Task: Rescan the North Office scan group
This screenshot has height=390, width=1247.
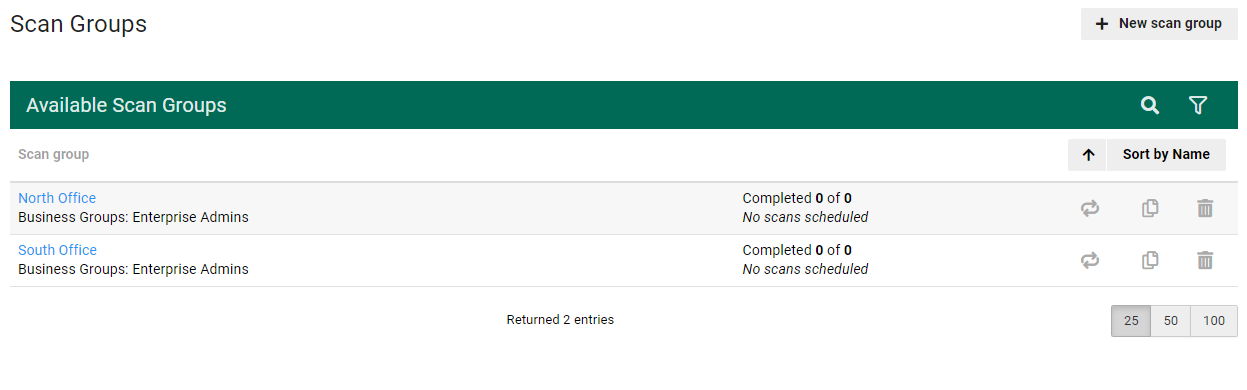Action: [x=1090, y=208]
